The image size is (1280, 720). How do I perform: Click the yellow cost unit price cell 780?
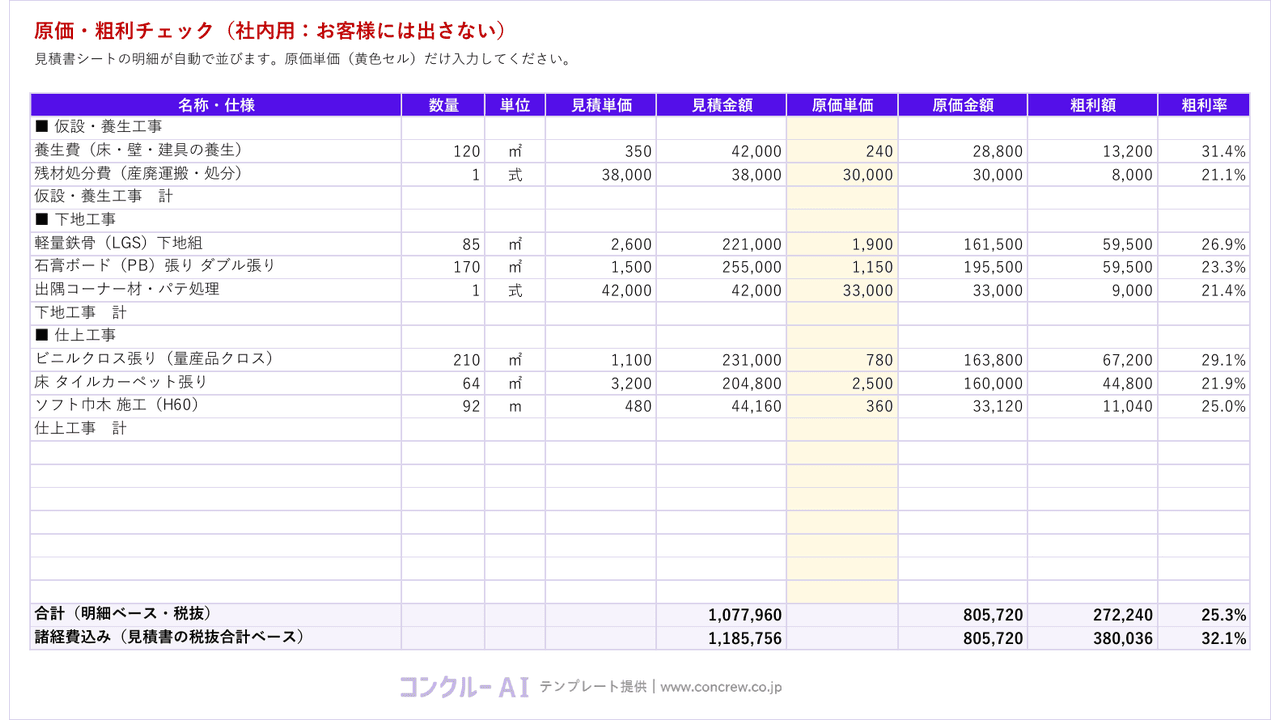click(842, 360)
